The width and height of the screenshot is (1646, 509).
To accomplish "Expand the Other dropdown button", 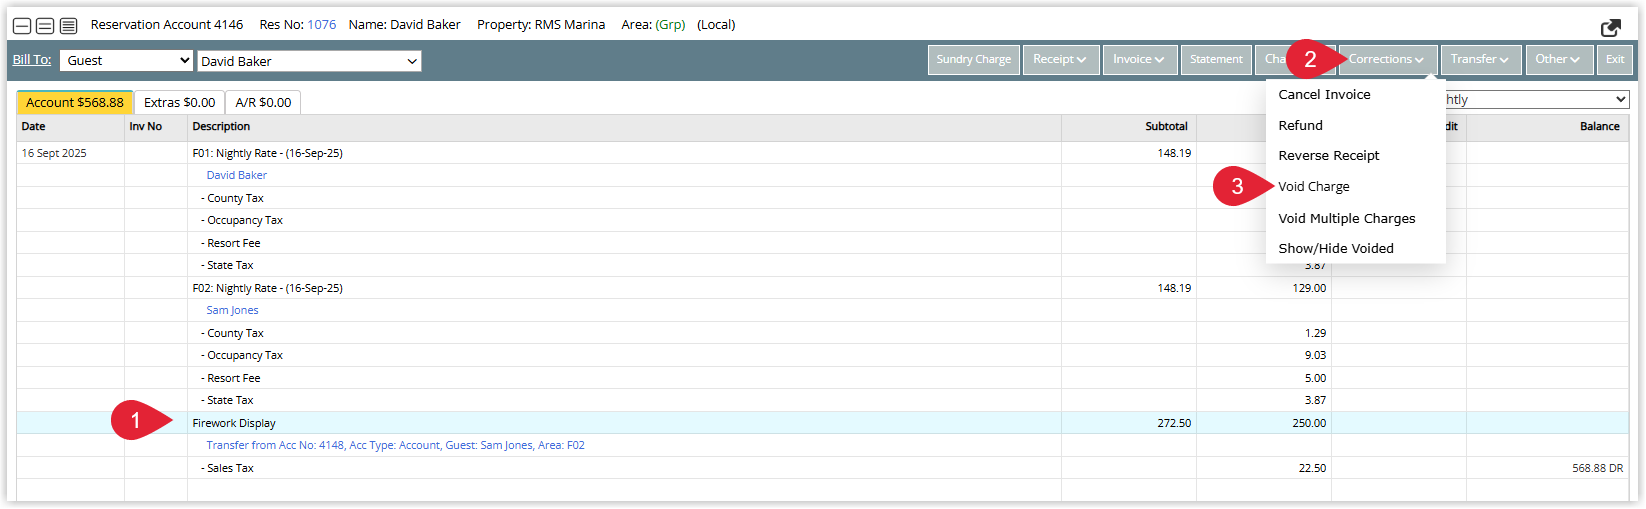I will pyautogui.click(x=1558, y=59).
